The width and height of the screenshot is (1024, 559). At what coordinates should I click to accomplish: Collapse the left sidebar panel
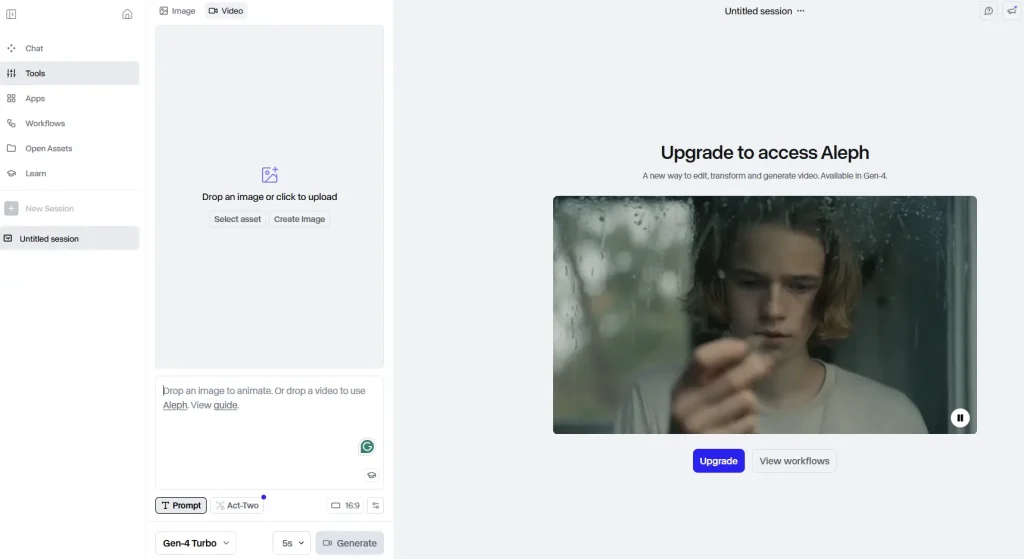(x=11, y=14)
